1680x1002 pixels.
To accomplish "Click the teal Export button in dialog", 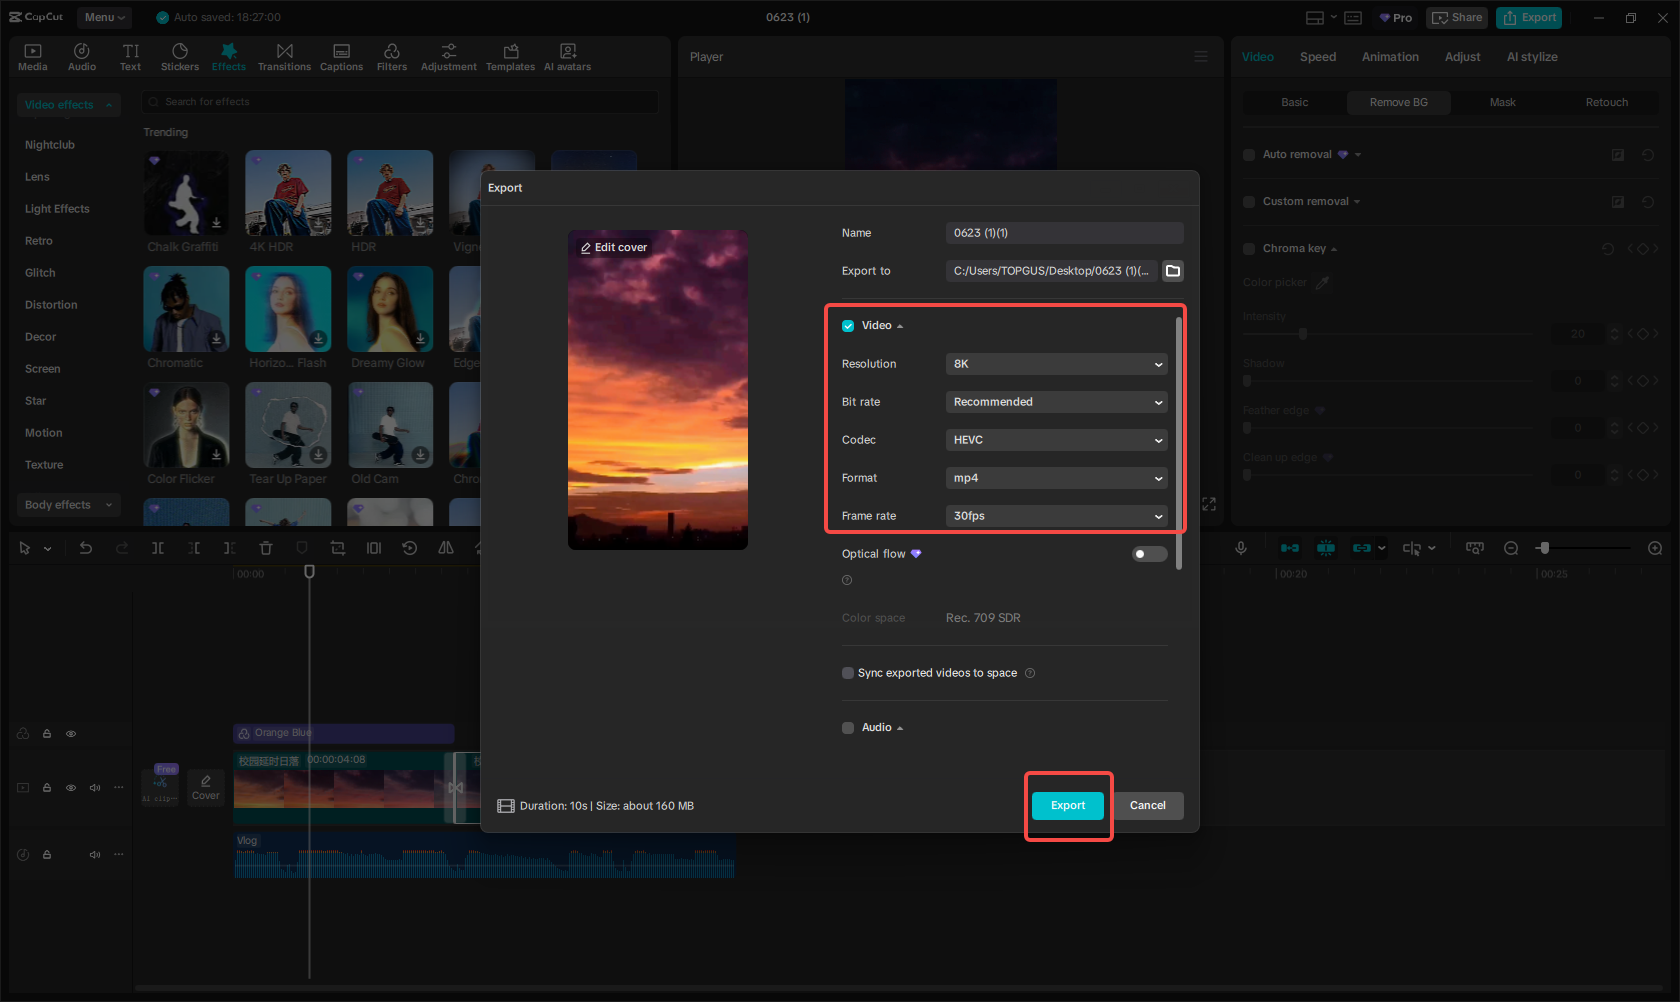I will tap(1067, 806).
